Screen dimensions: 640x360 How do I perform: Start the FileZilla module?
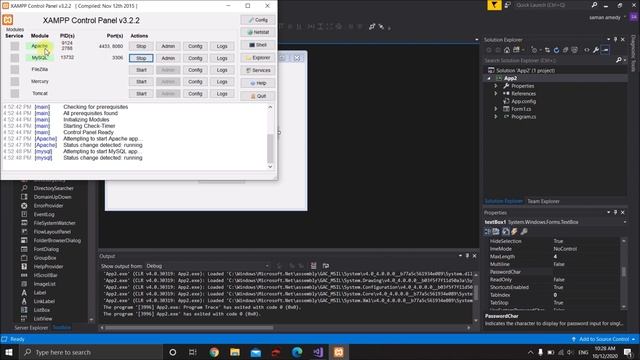141,70
